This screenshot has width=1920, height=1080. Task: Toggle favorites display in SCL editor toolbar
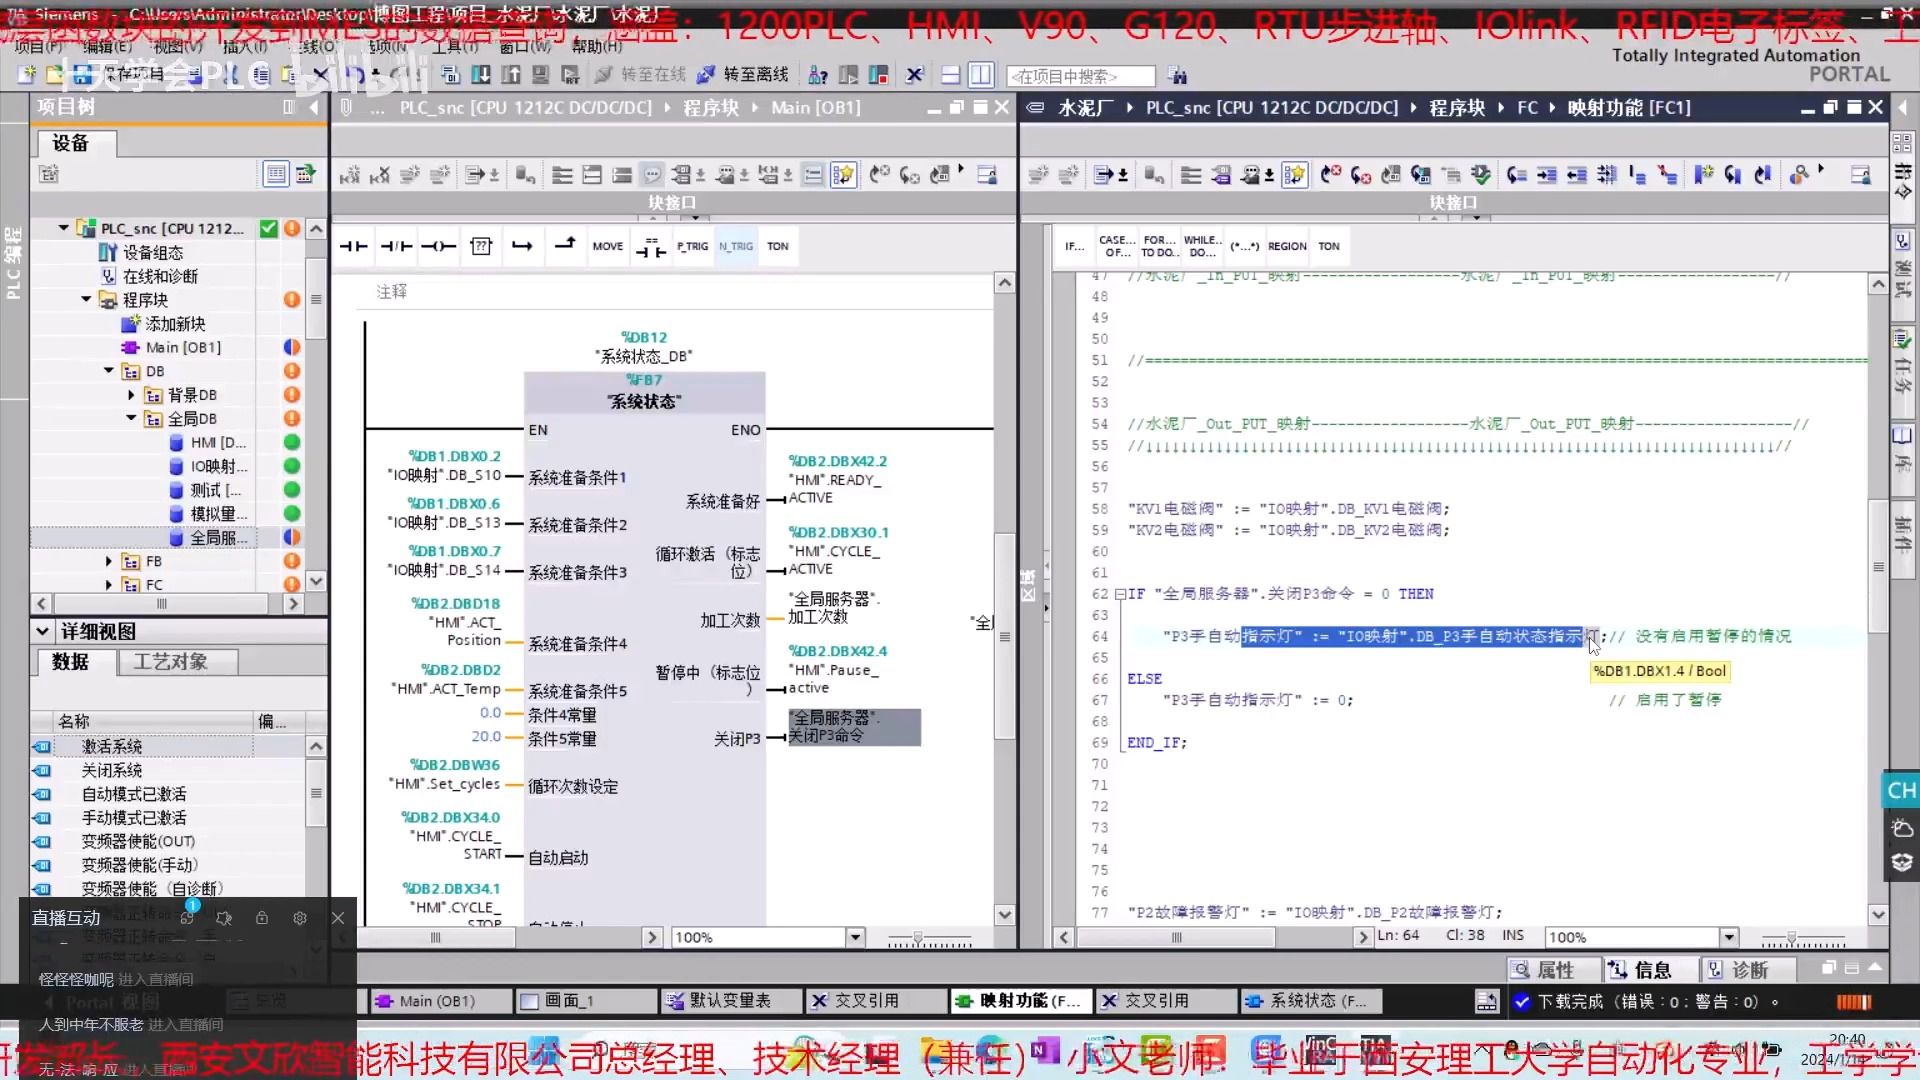1294,175
